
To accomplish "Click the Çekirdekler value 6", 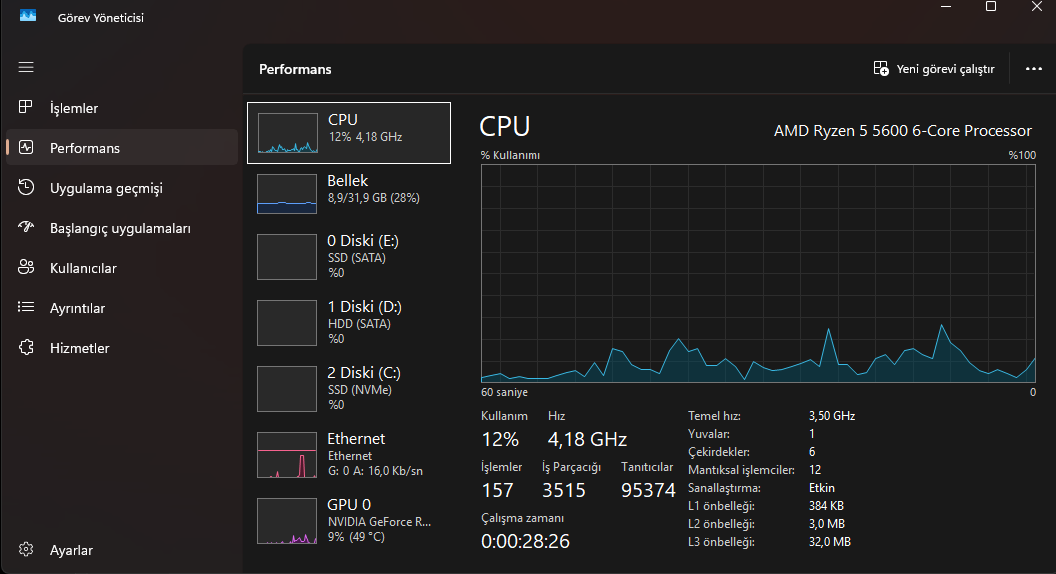I will pos(812,451).
